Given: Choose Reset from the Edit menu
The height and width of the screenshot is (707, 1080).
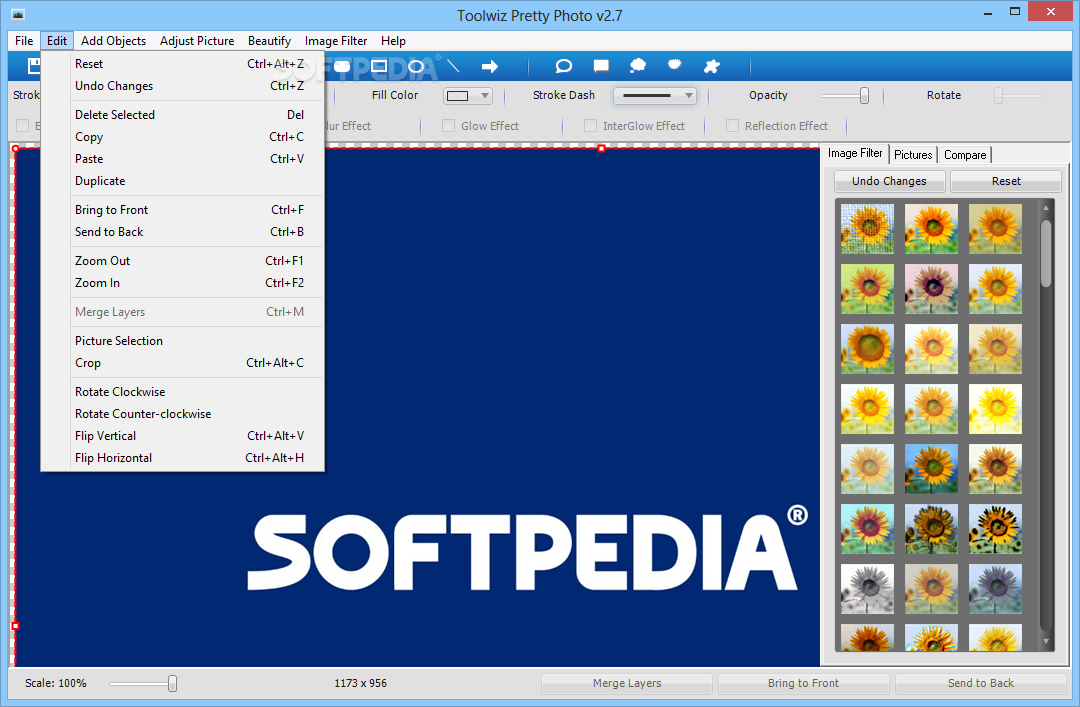Looking at the screenshot, I should 183,63.
